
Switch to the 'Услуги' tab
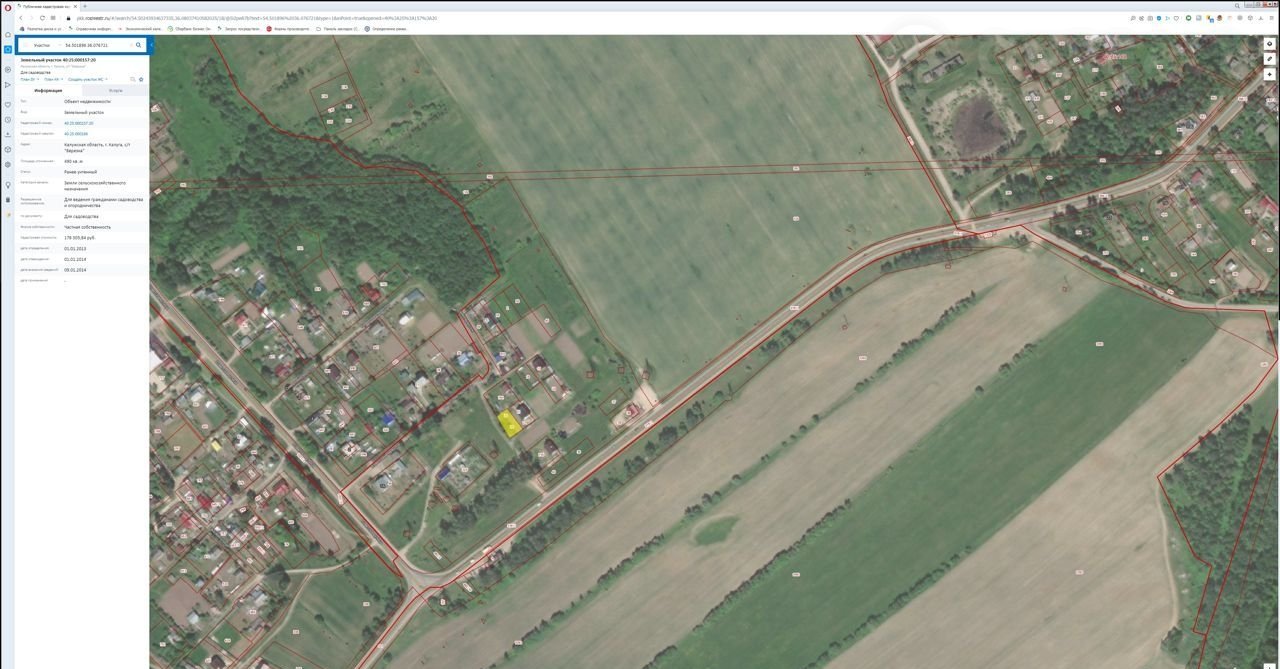tap(115, 90)
